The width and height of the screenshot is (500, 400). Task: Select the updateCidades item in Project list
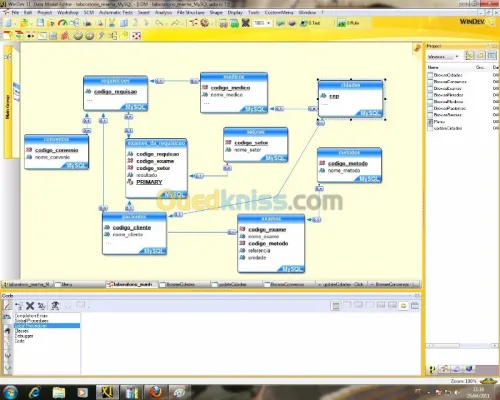click(447, 128)
